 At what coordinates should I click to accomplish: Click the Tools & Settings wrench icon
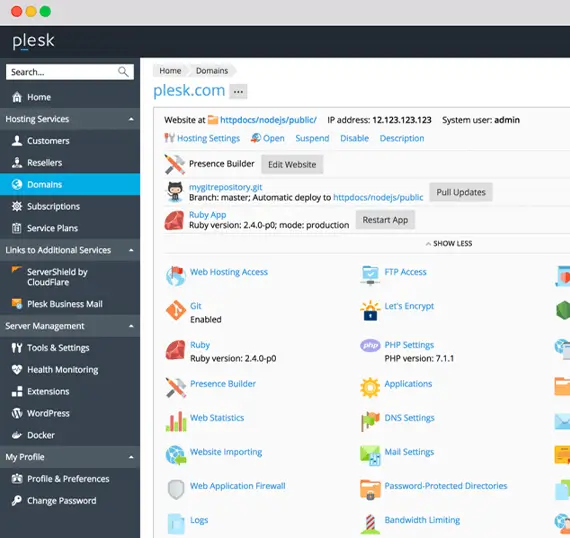click(17, 348)
